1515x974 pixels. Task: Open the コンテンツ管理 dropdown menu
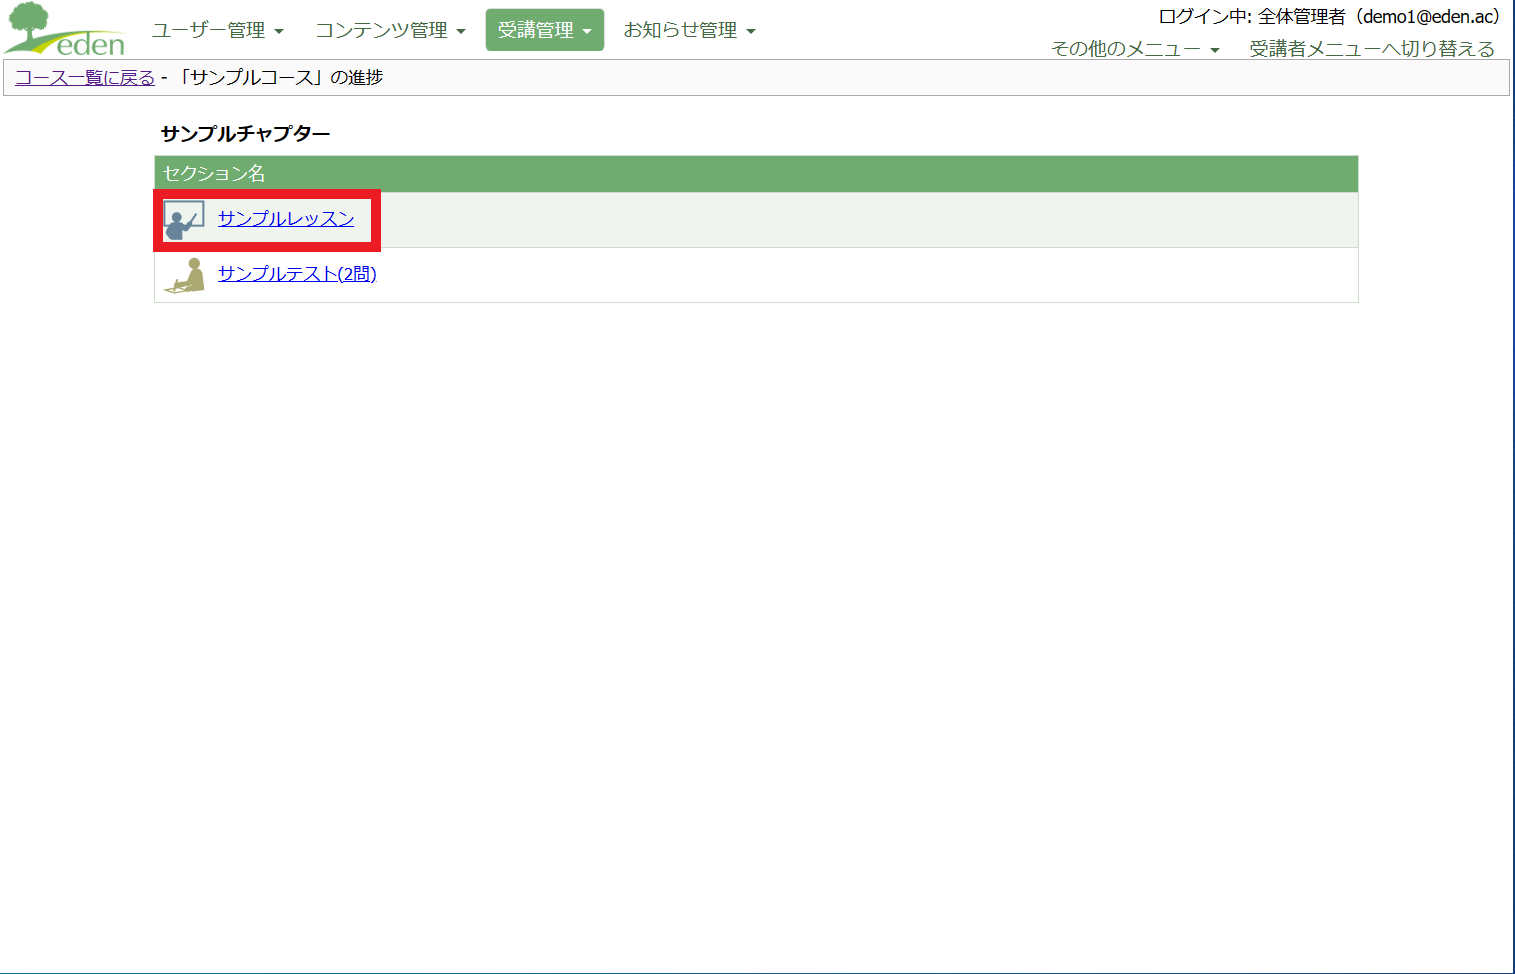(391, 30)
